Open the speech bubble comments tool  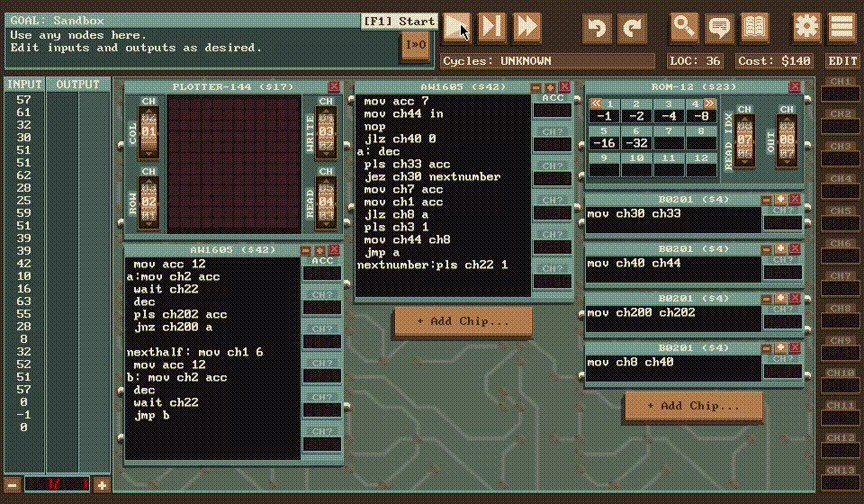coord(719,26)
